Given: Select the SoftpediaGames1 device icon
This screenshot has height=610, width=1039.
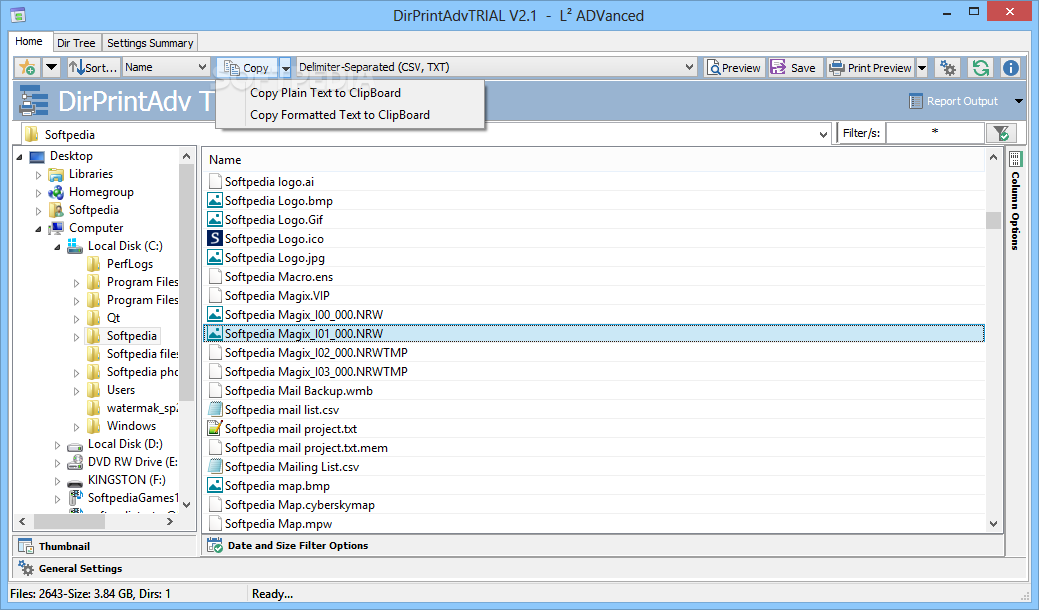Looking at the screenshot, I should tap(76, 498).
